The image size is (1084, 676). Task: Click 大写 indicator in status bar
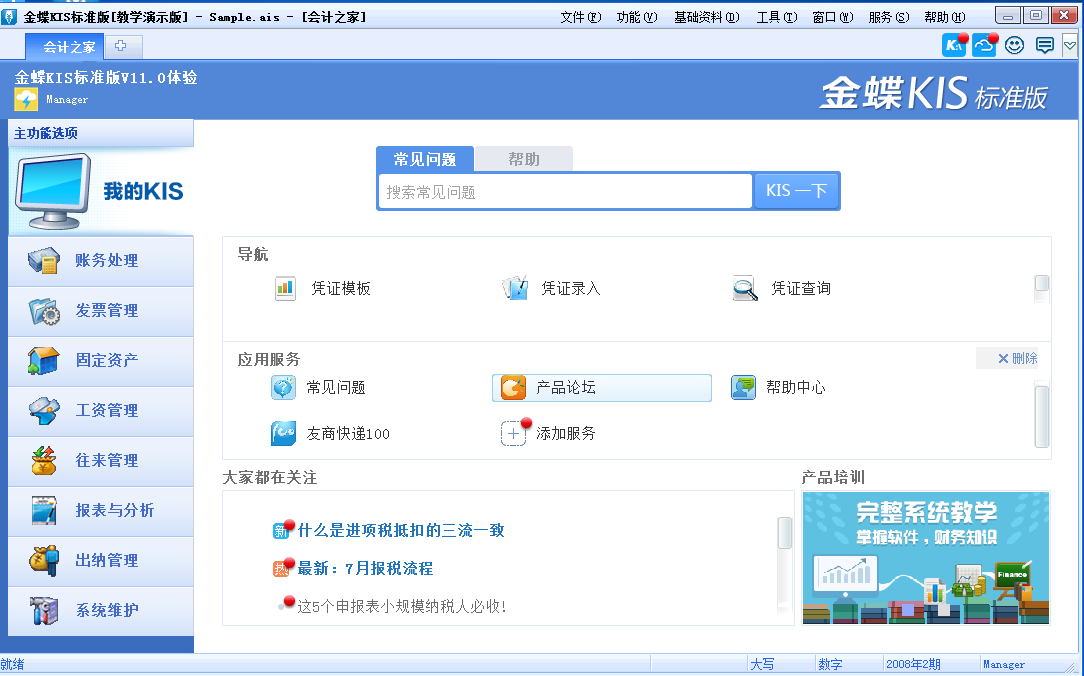tap(763, 664)
